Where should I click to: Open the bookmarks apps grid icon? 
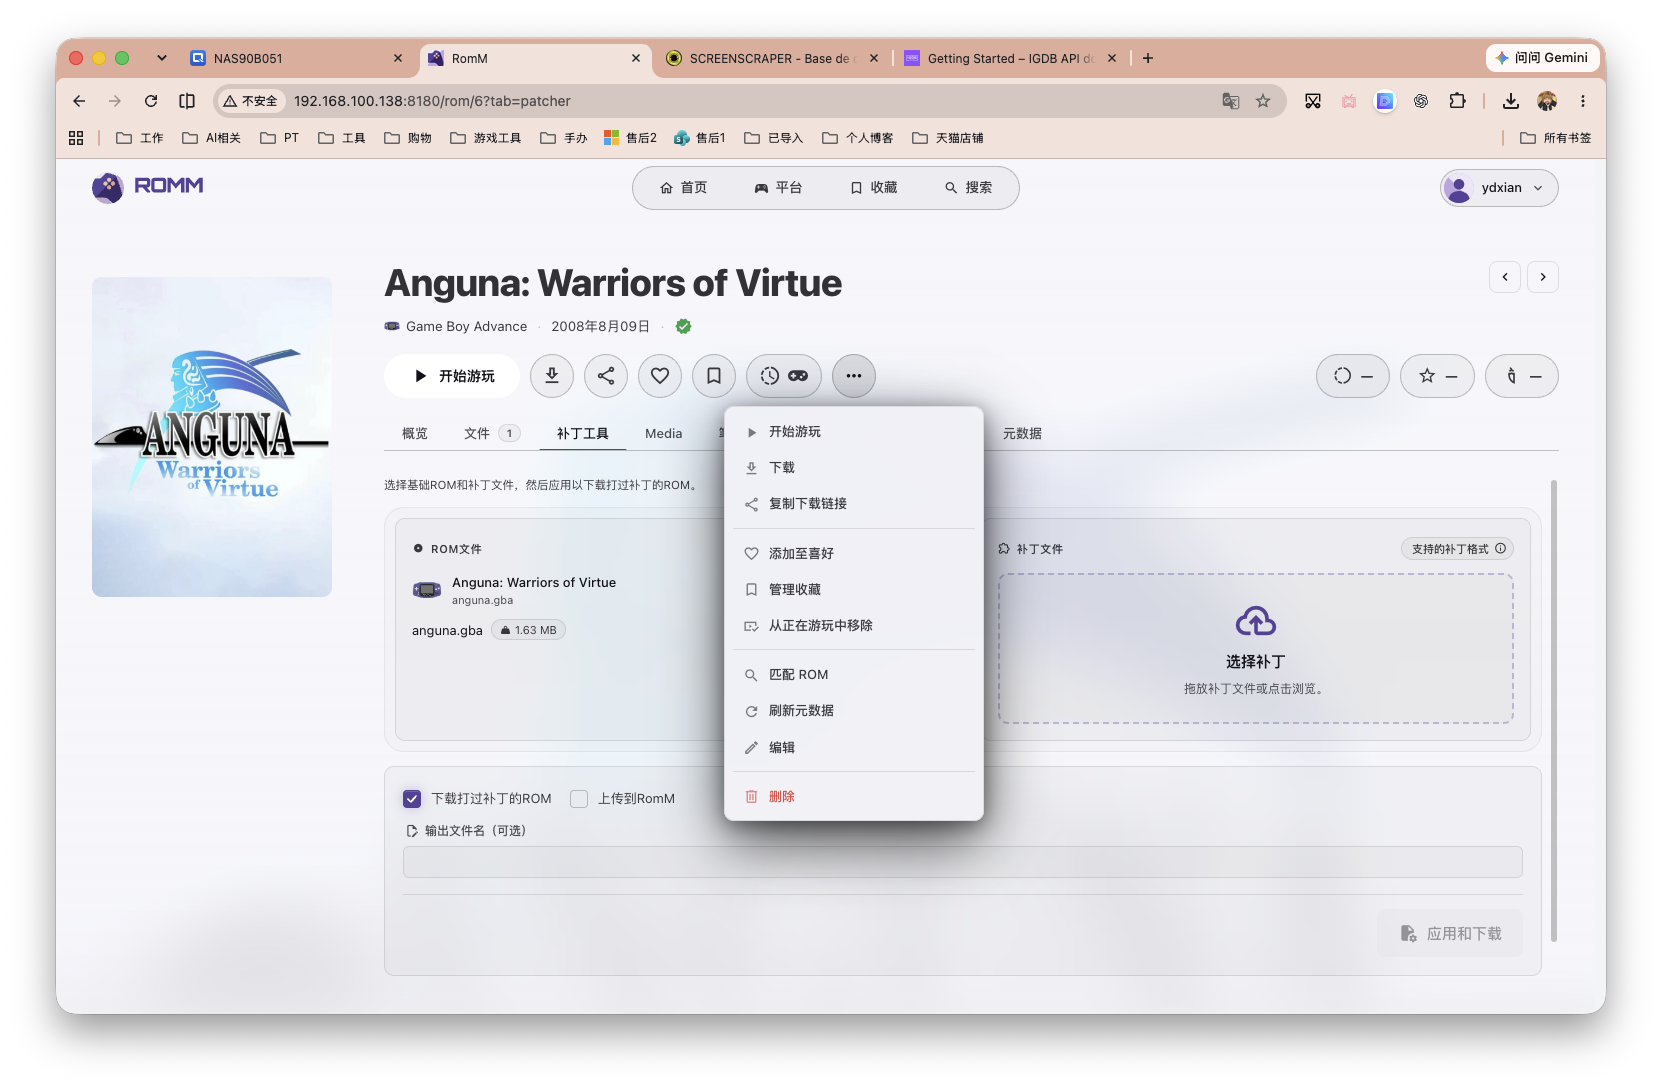click(x=76, y=138)
